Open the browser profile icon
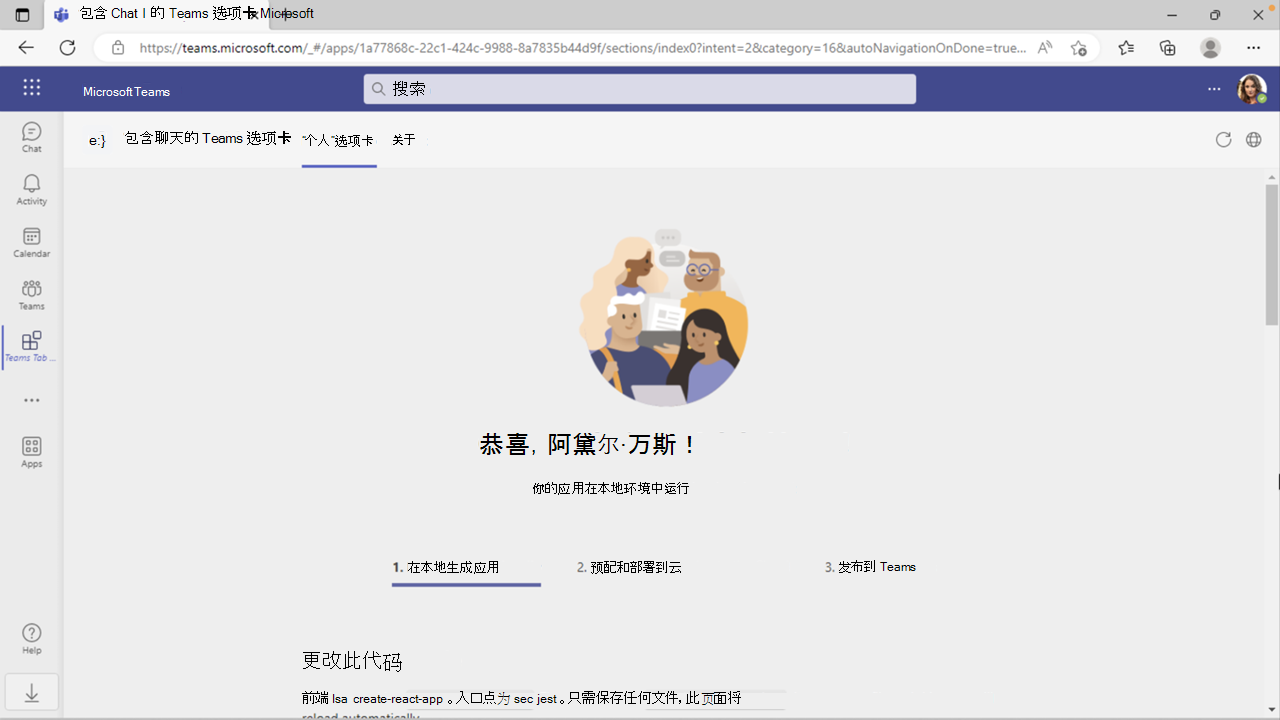The width and height of the screenshot is (1280, 720). 1210,48
